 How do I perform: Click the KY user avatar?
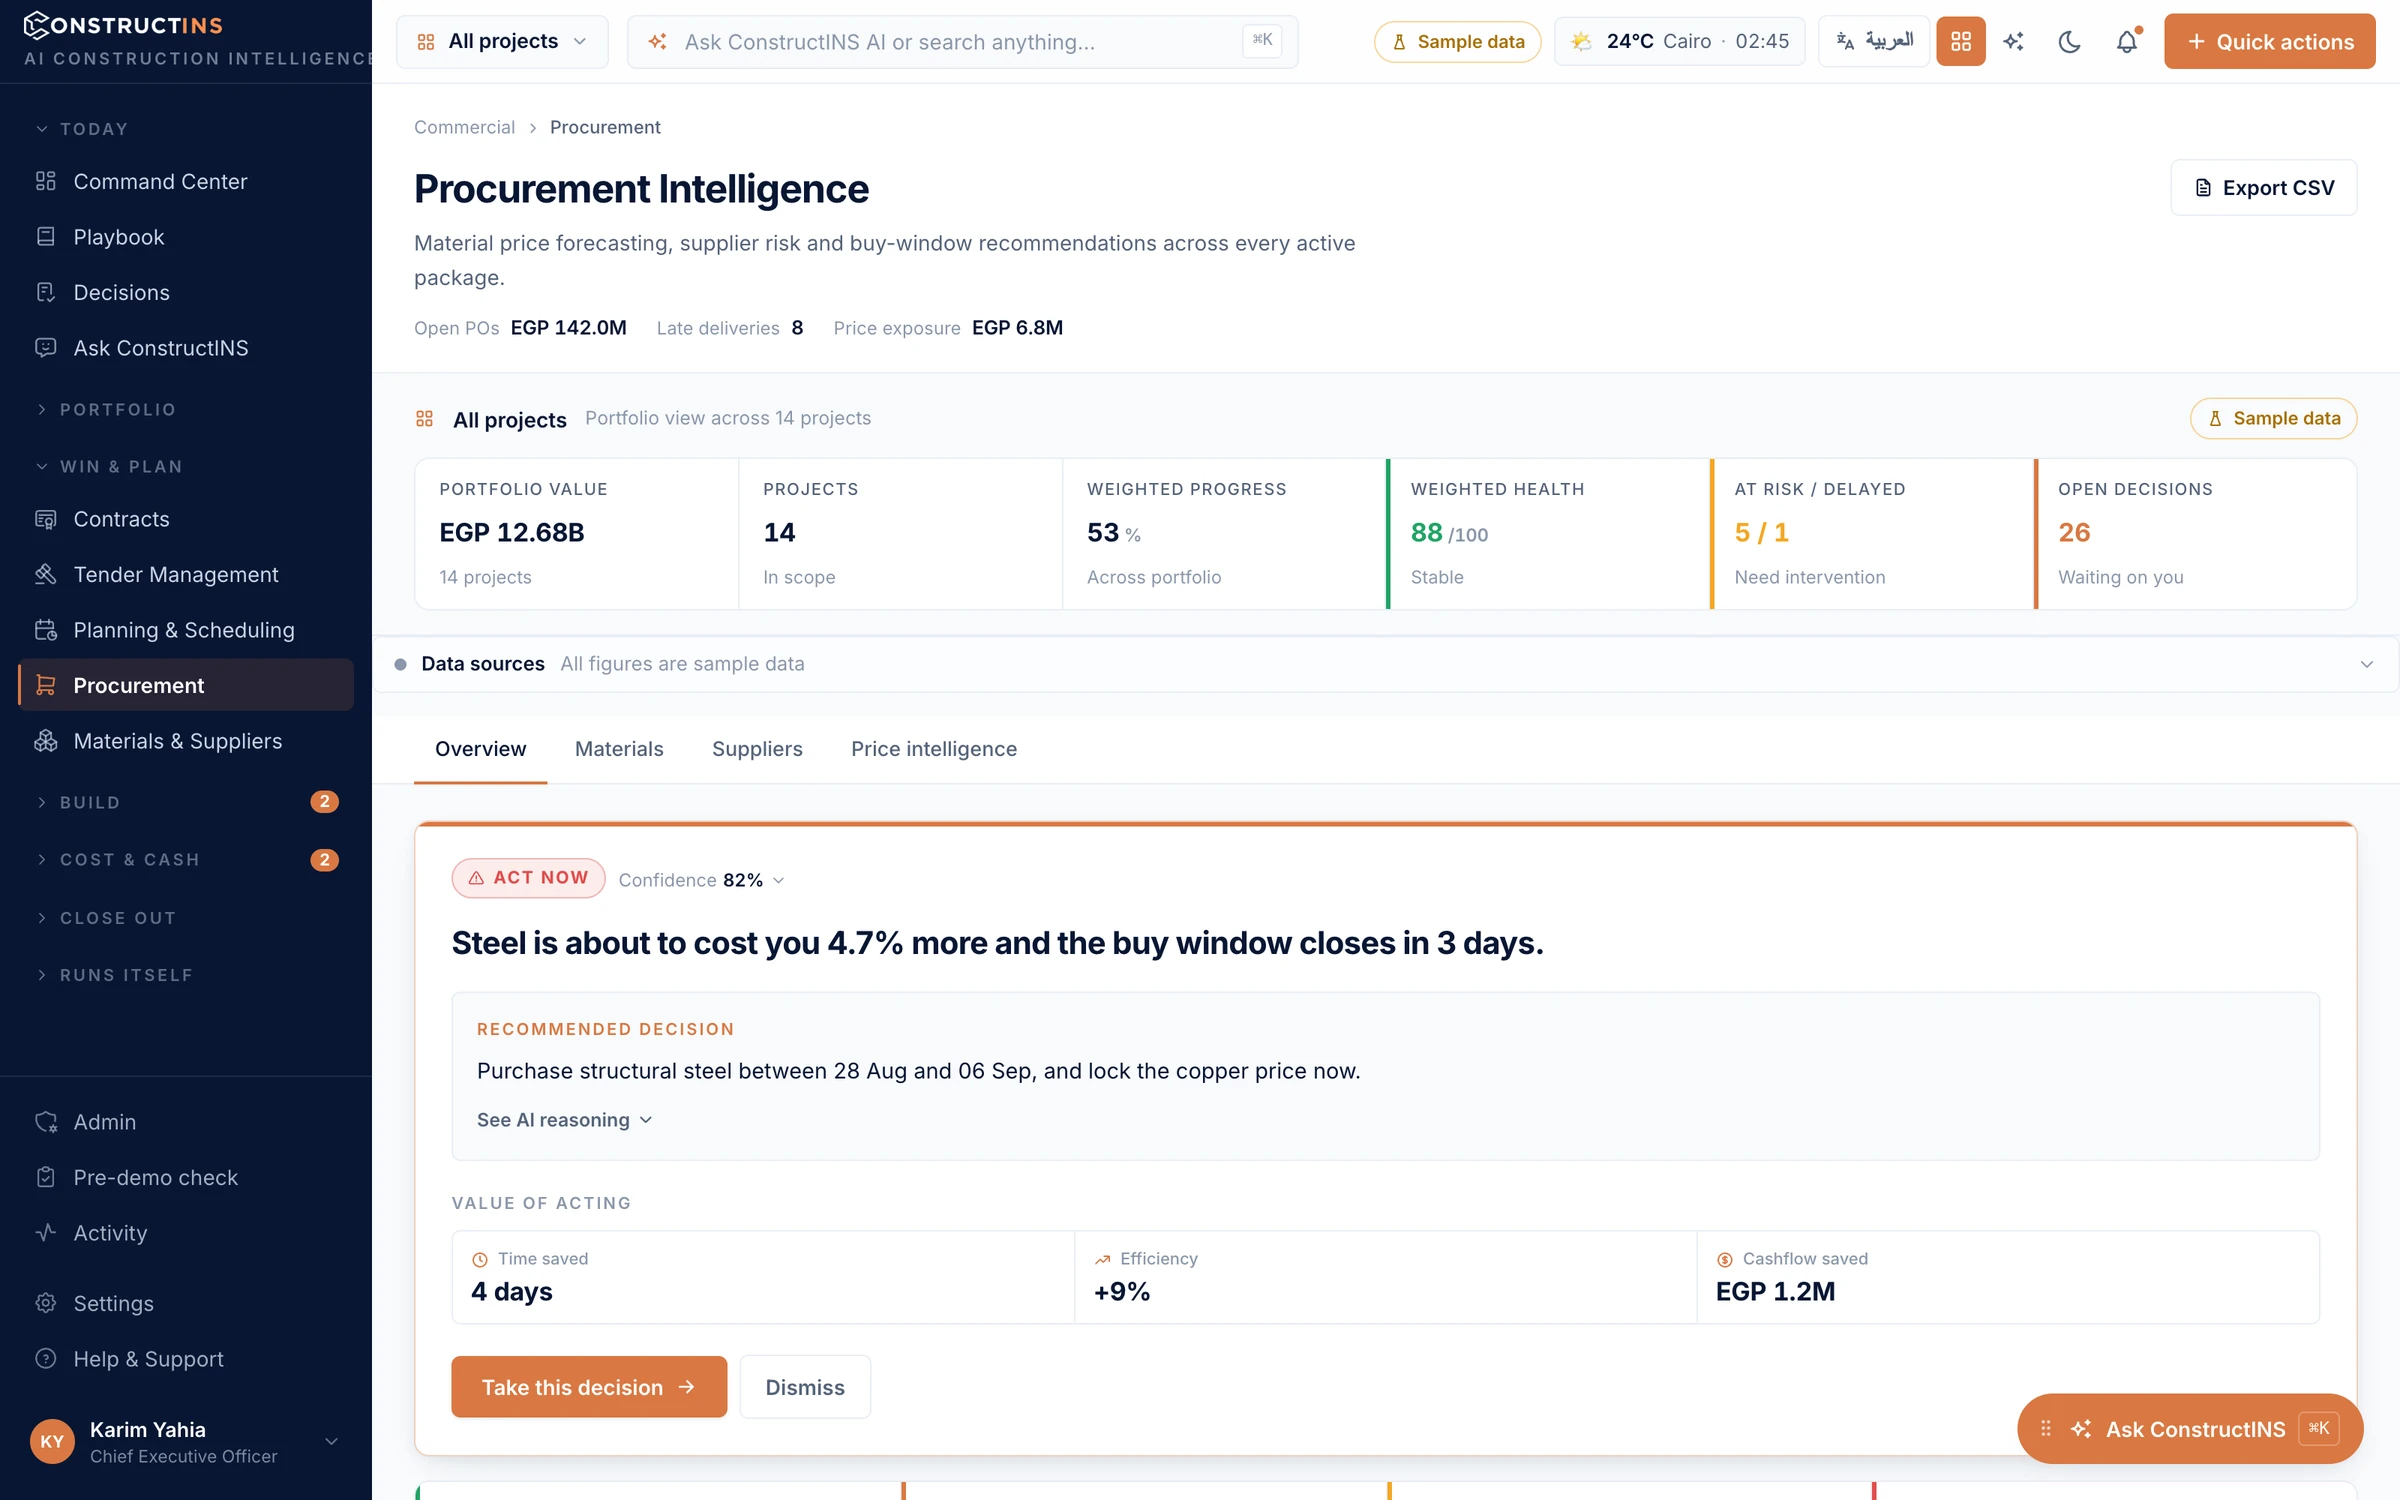[52, 1441]
